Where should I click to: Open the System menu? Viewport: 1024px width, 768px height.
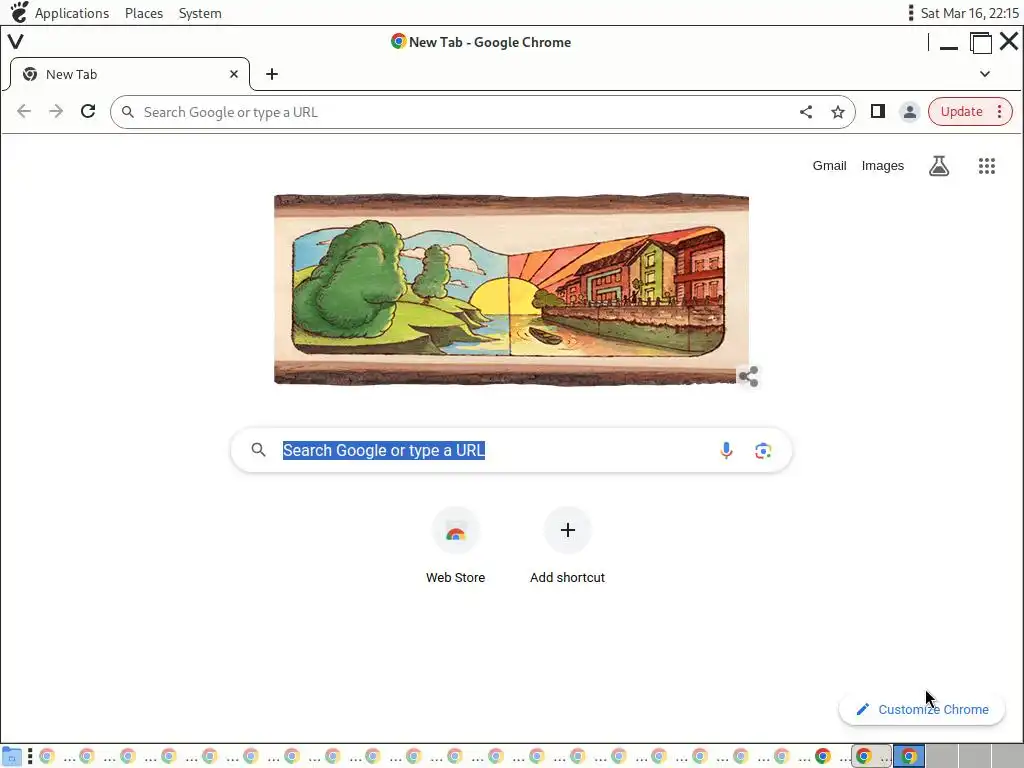[200, 13]
